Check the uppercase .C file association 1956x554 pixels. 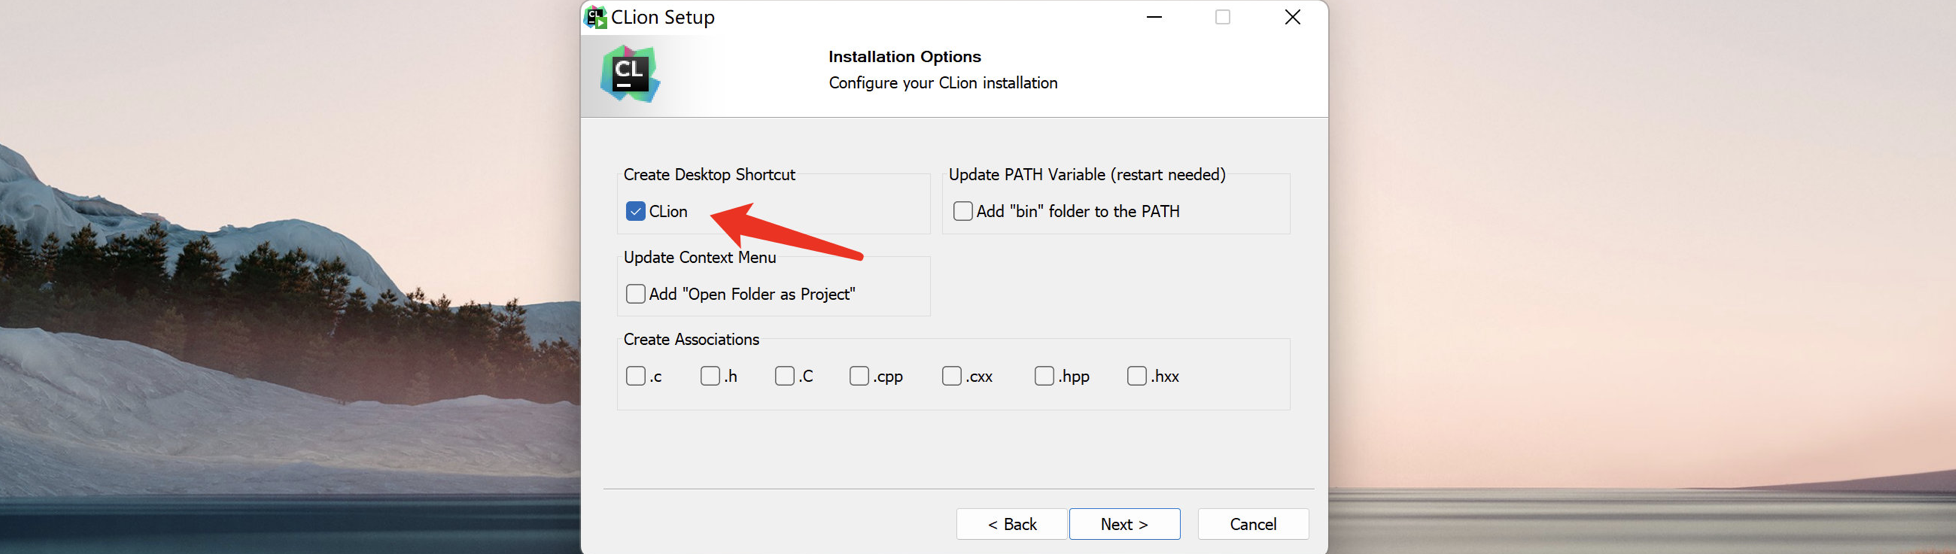pyautogui.click(x=785, y=376)
